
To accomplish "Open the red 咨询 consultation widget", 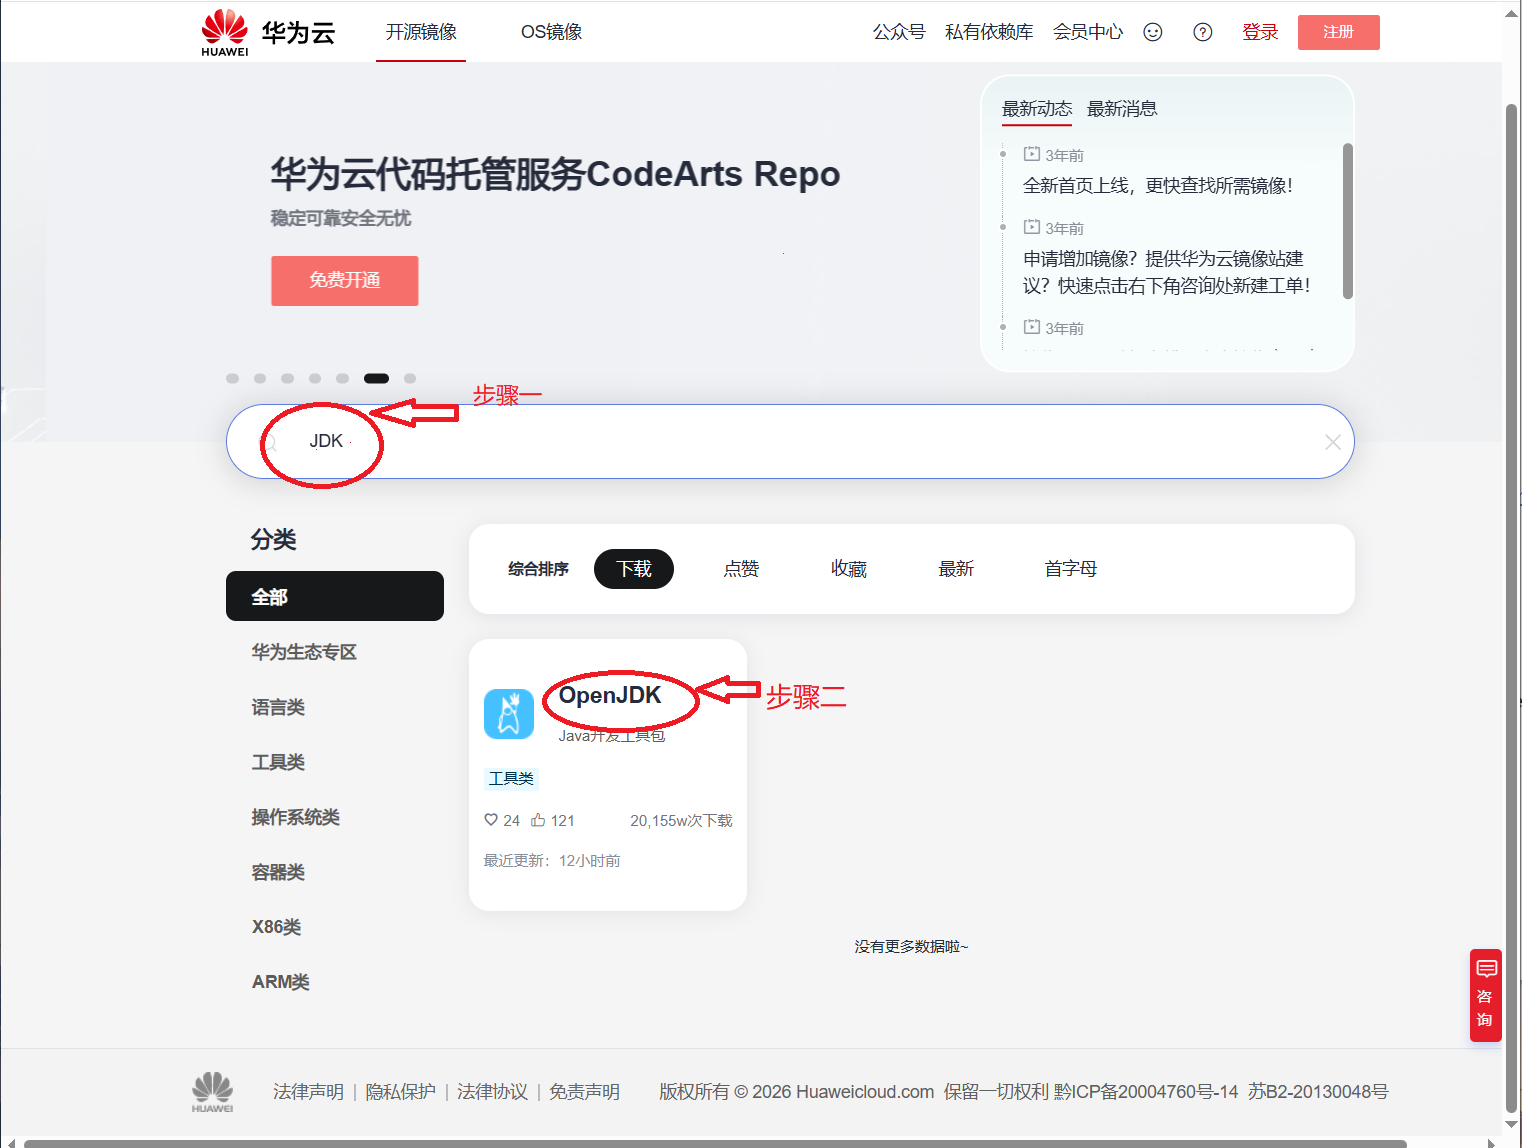I will tap(1485, 995).
